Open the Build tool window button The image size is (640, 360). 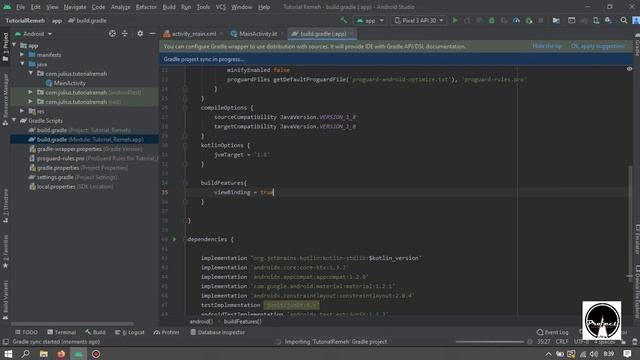(x=96, y=332)
